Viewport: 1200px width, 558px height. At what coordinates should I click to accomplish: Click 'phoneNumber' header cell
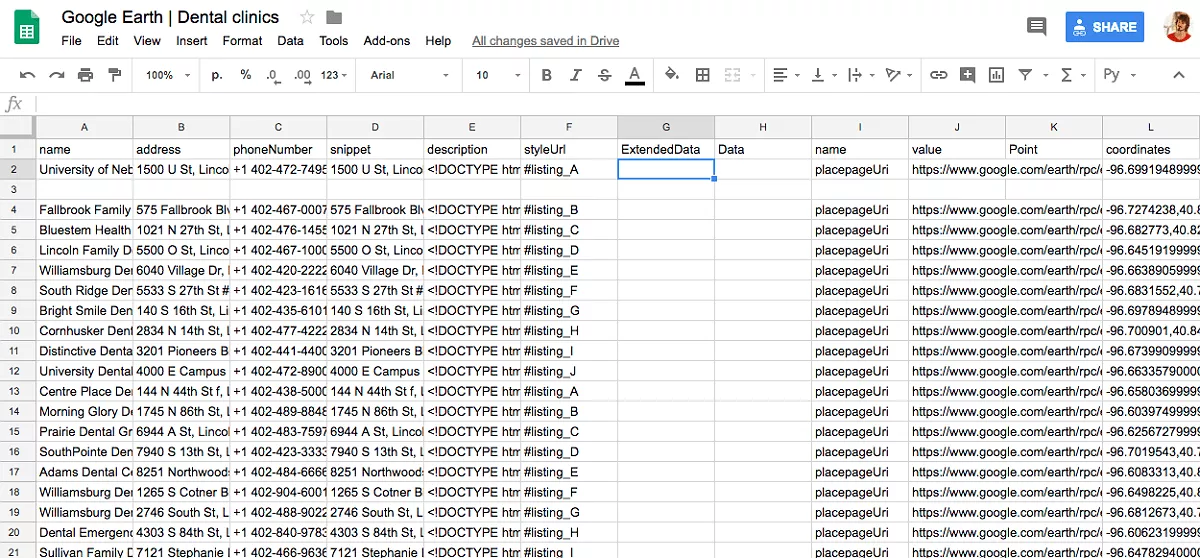[x=278, y=149]
